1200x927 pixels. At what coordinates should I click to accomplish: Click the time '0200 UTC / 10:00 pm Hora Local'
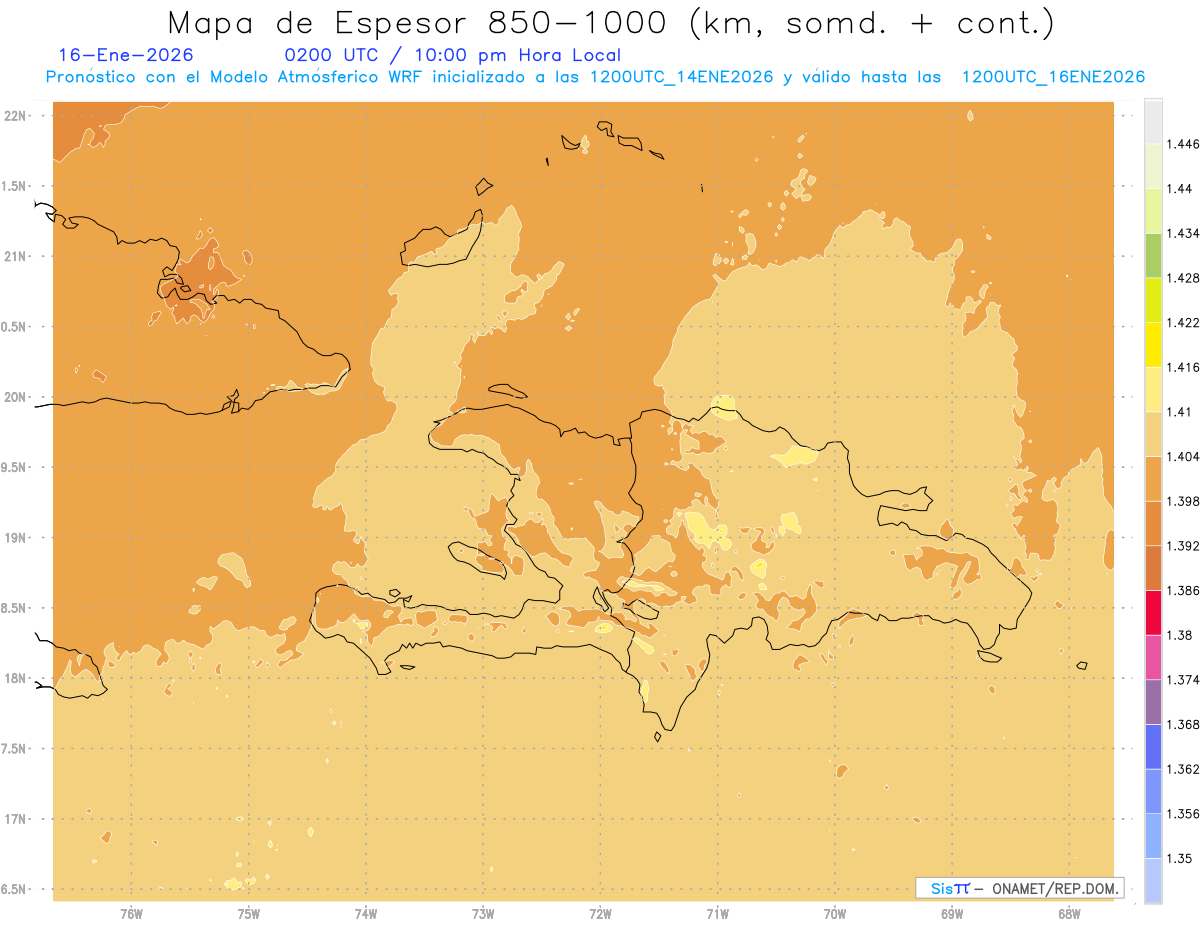452,55
